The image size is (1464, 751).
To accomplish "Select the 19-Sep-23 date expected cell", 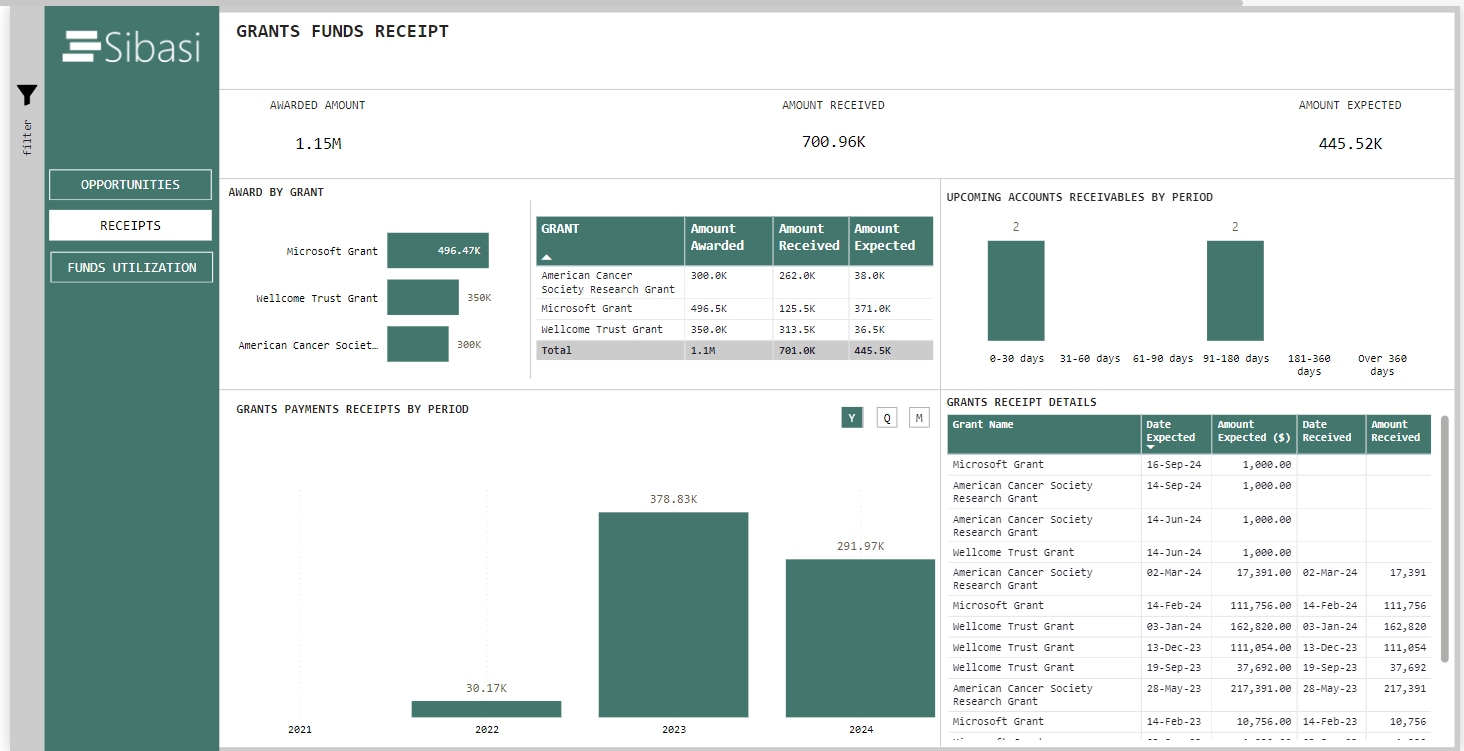I will point(1174,668).
